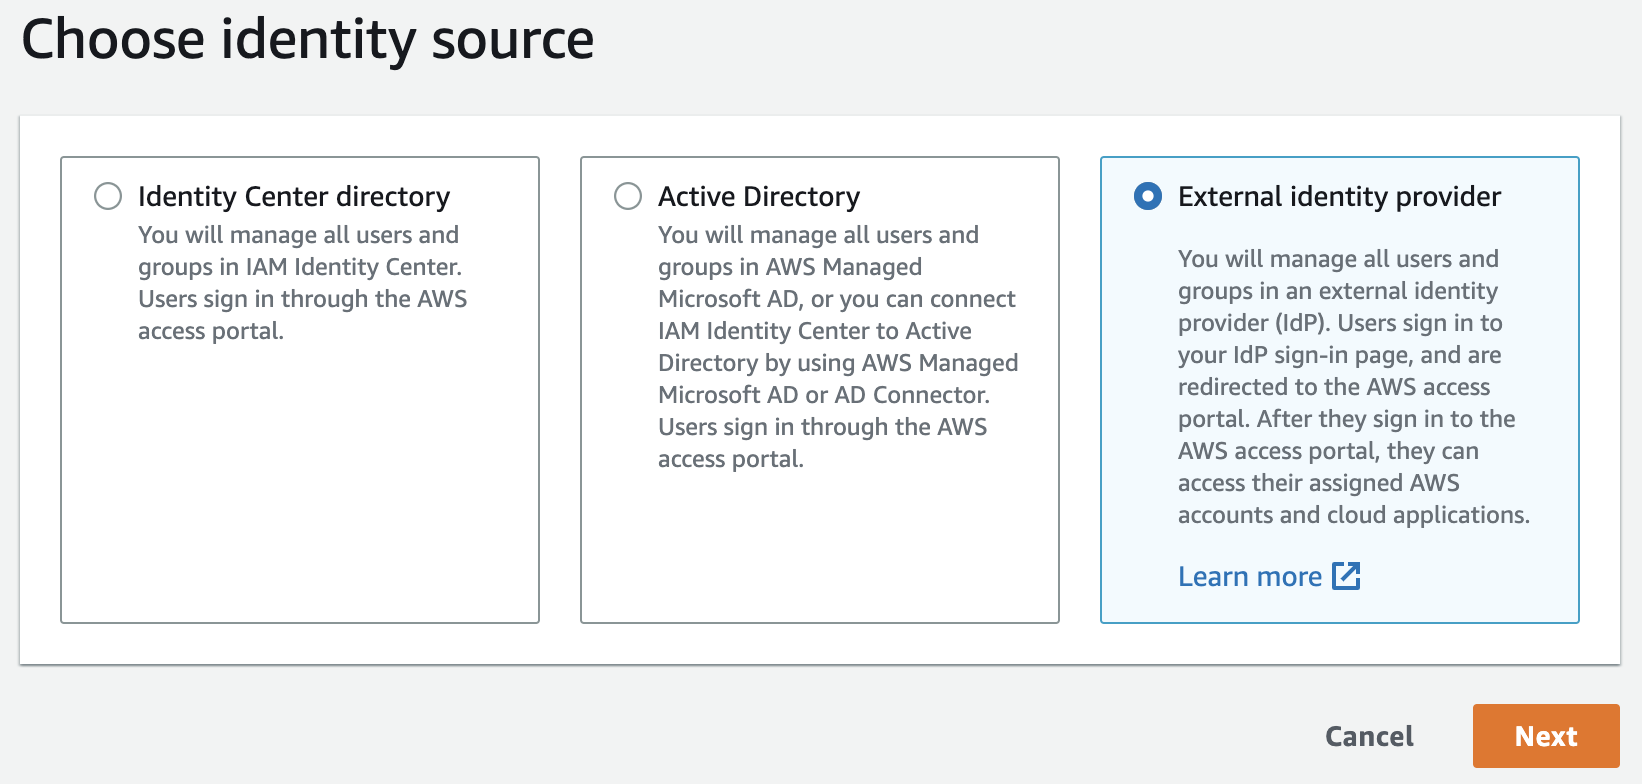The width and height of the screenshot is (1642, 784).
Task: Click 'groups in IAM Identity Center' text line
Action: tap(299, 267)
